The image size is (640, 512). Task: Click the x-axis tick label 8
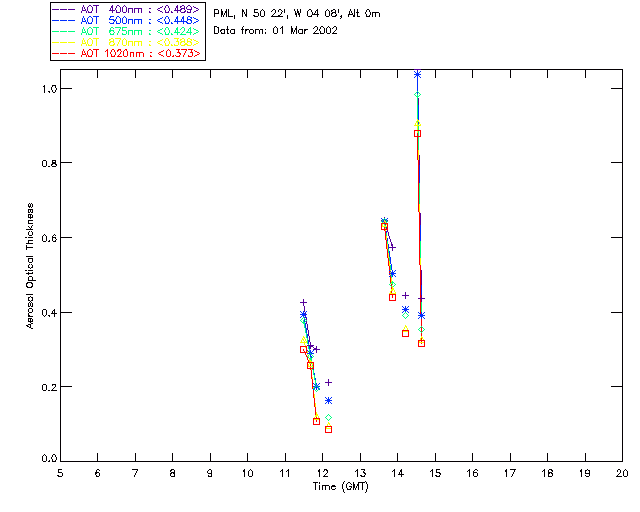(x=173, y=473)
